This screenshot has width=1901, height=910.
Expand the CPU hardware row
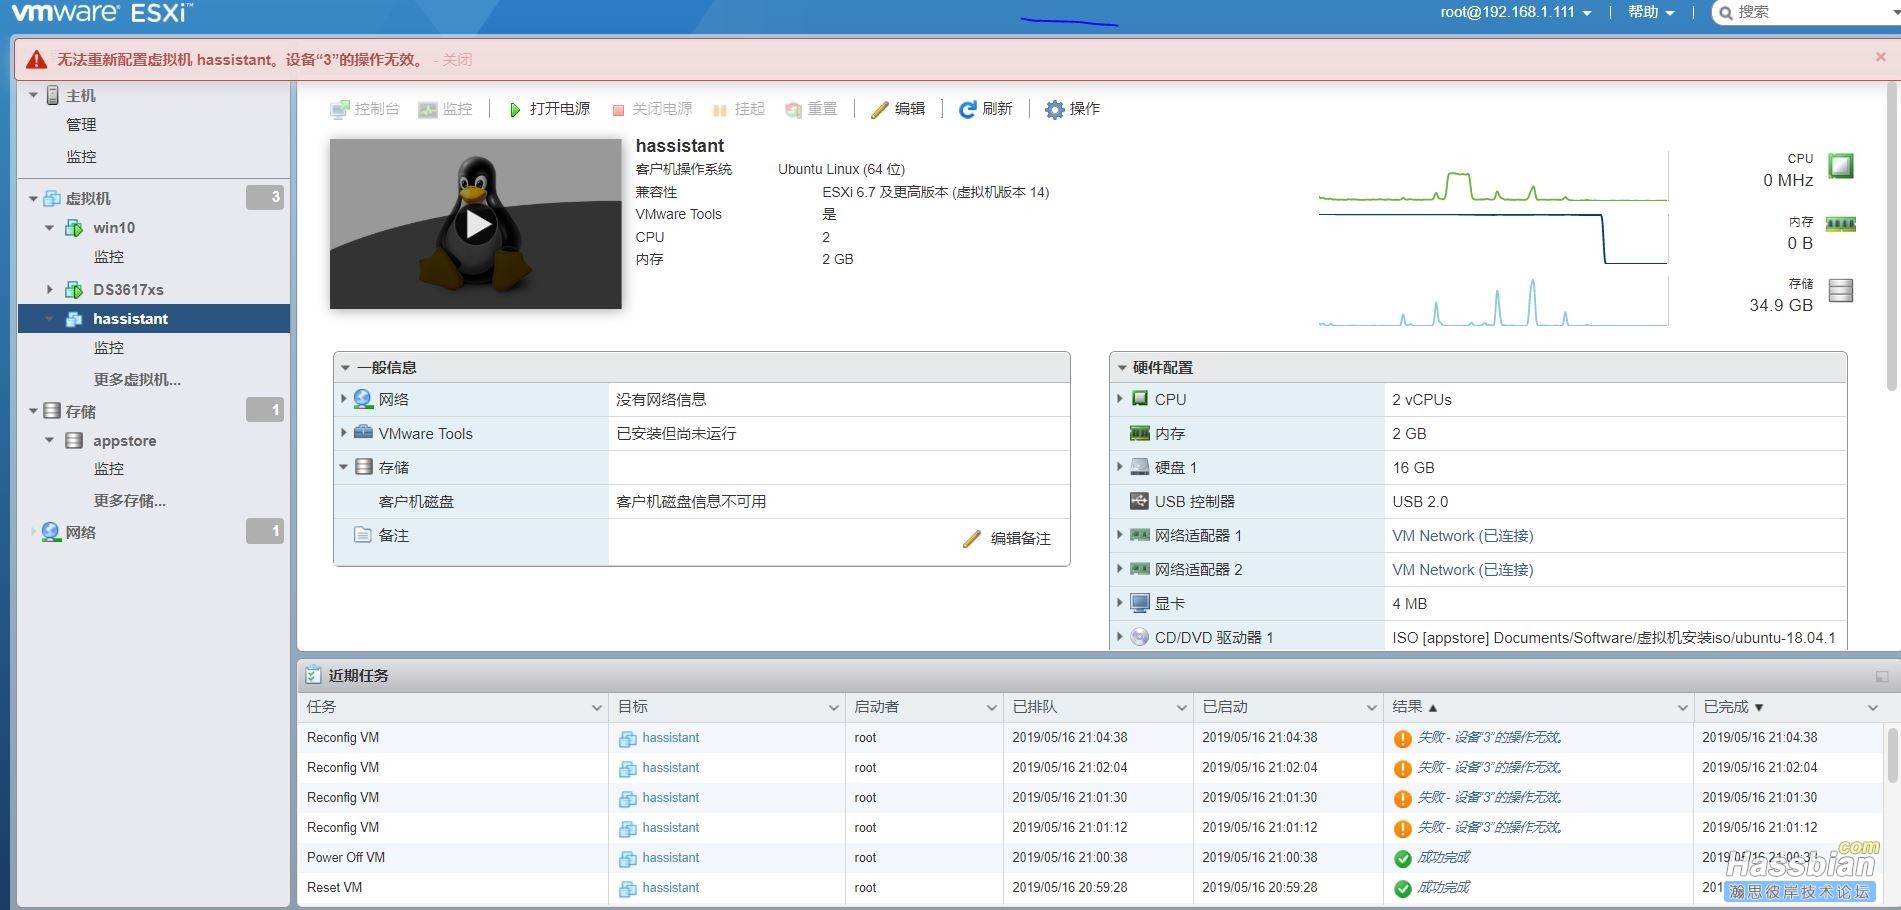tap(1120, 399)
